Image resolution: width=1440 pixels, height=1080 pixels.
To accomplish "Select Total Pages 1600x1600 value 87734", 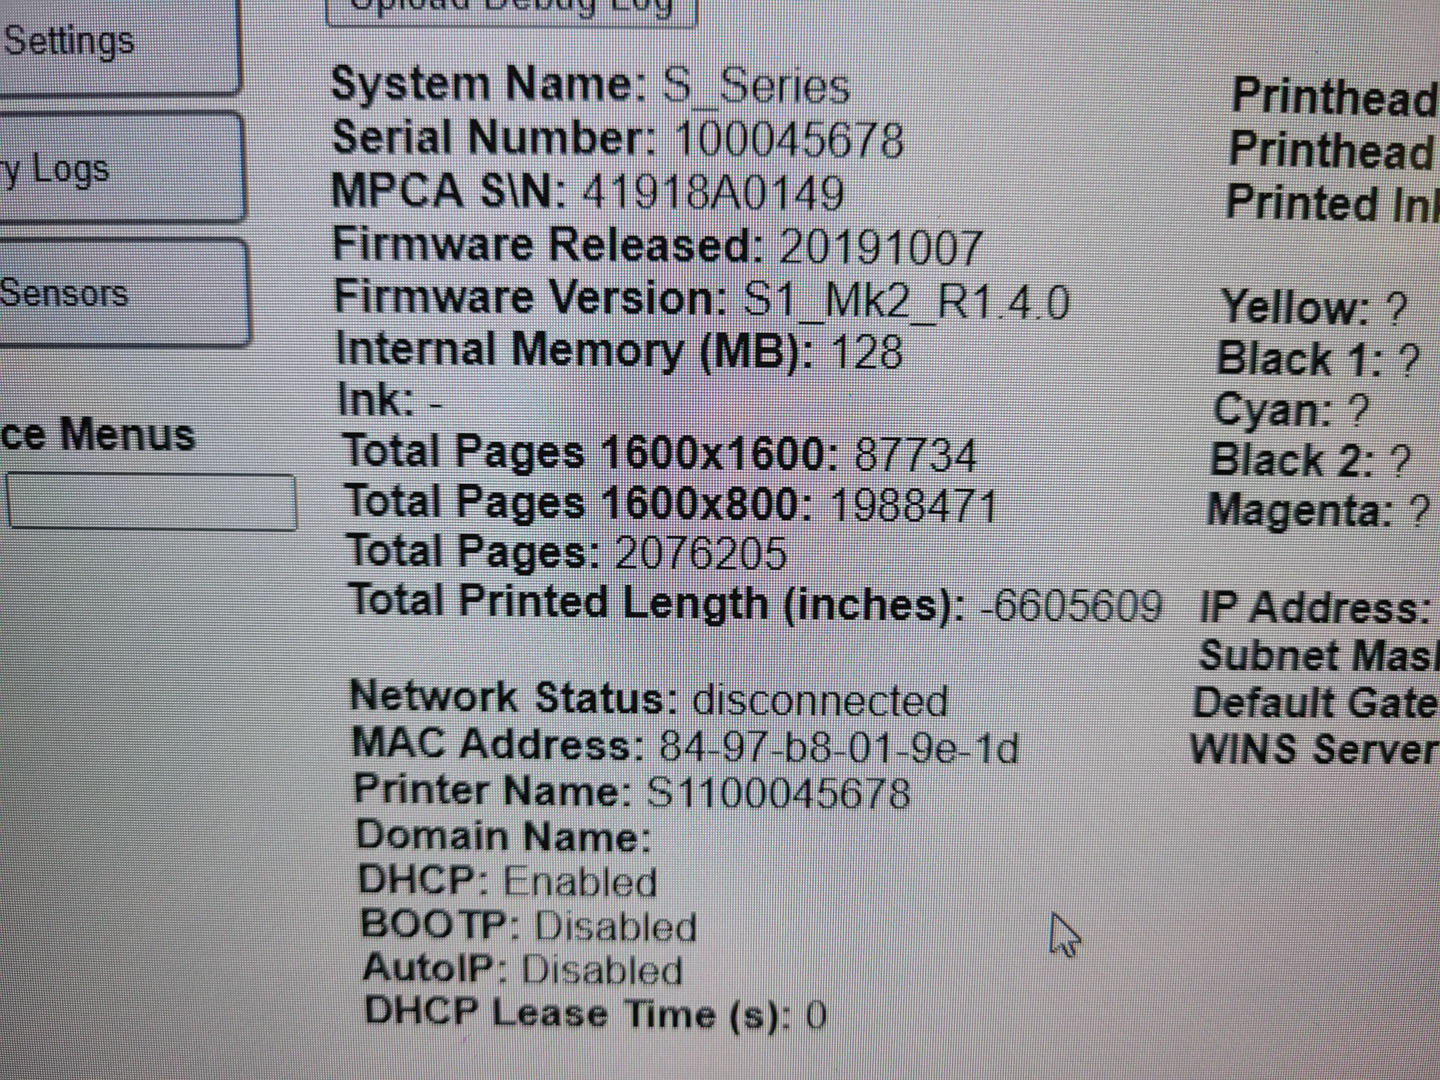I will (915, 456).
